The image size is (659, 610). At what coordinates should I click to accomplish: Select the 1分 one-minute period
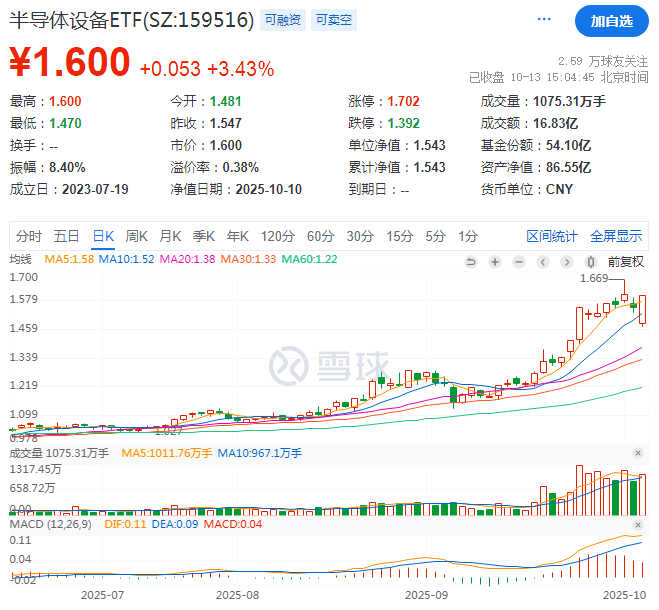(x=468, y=236)
